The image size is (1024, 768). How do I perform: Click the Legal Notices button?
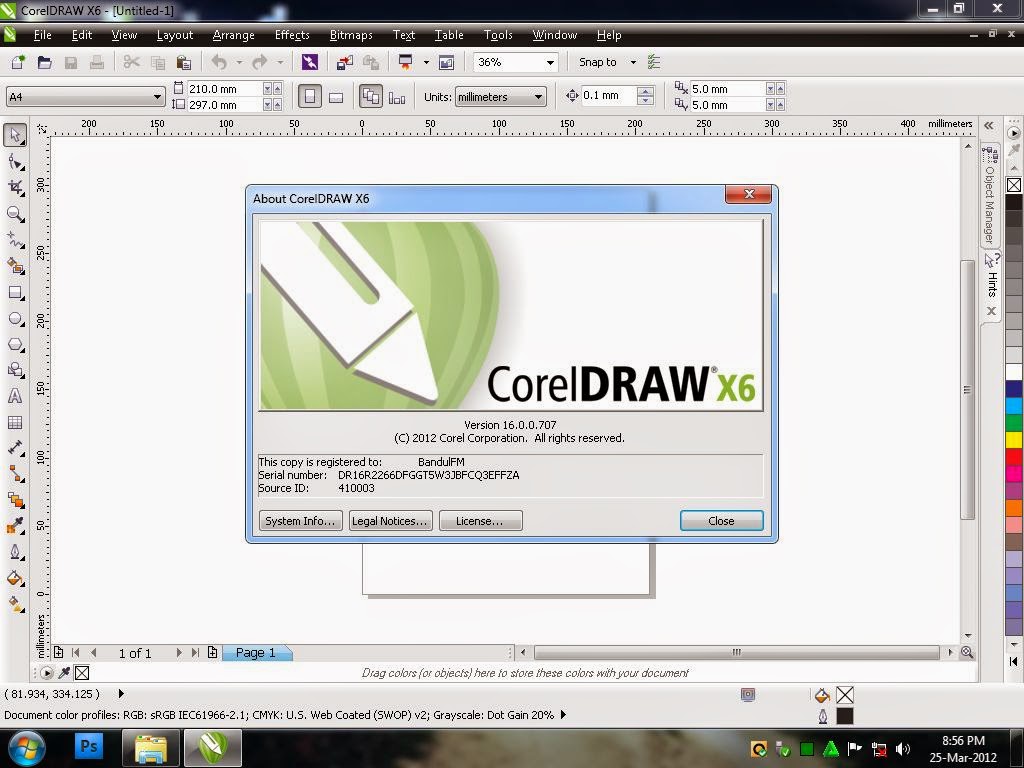point(391,520)
